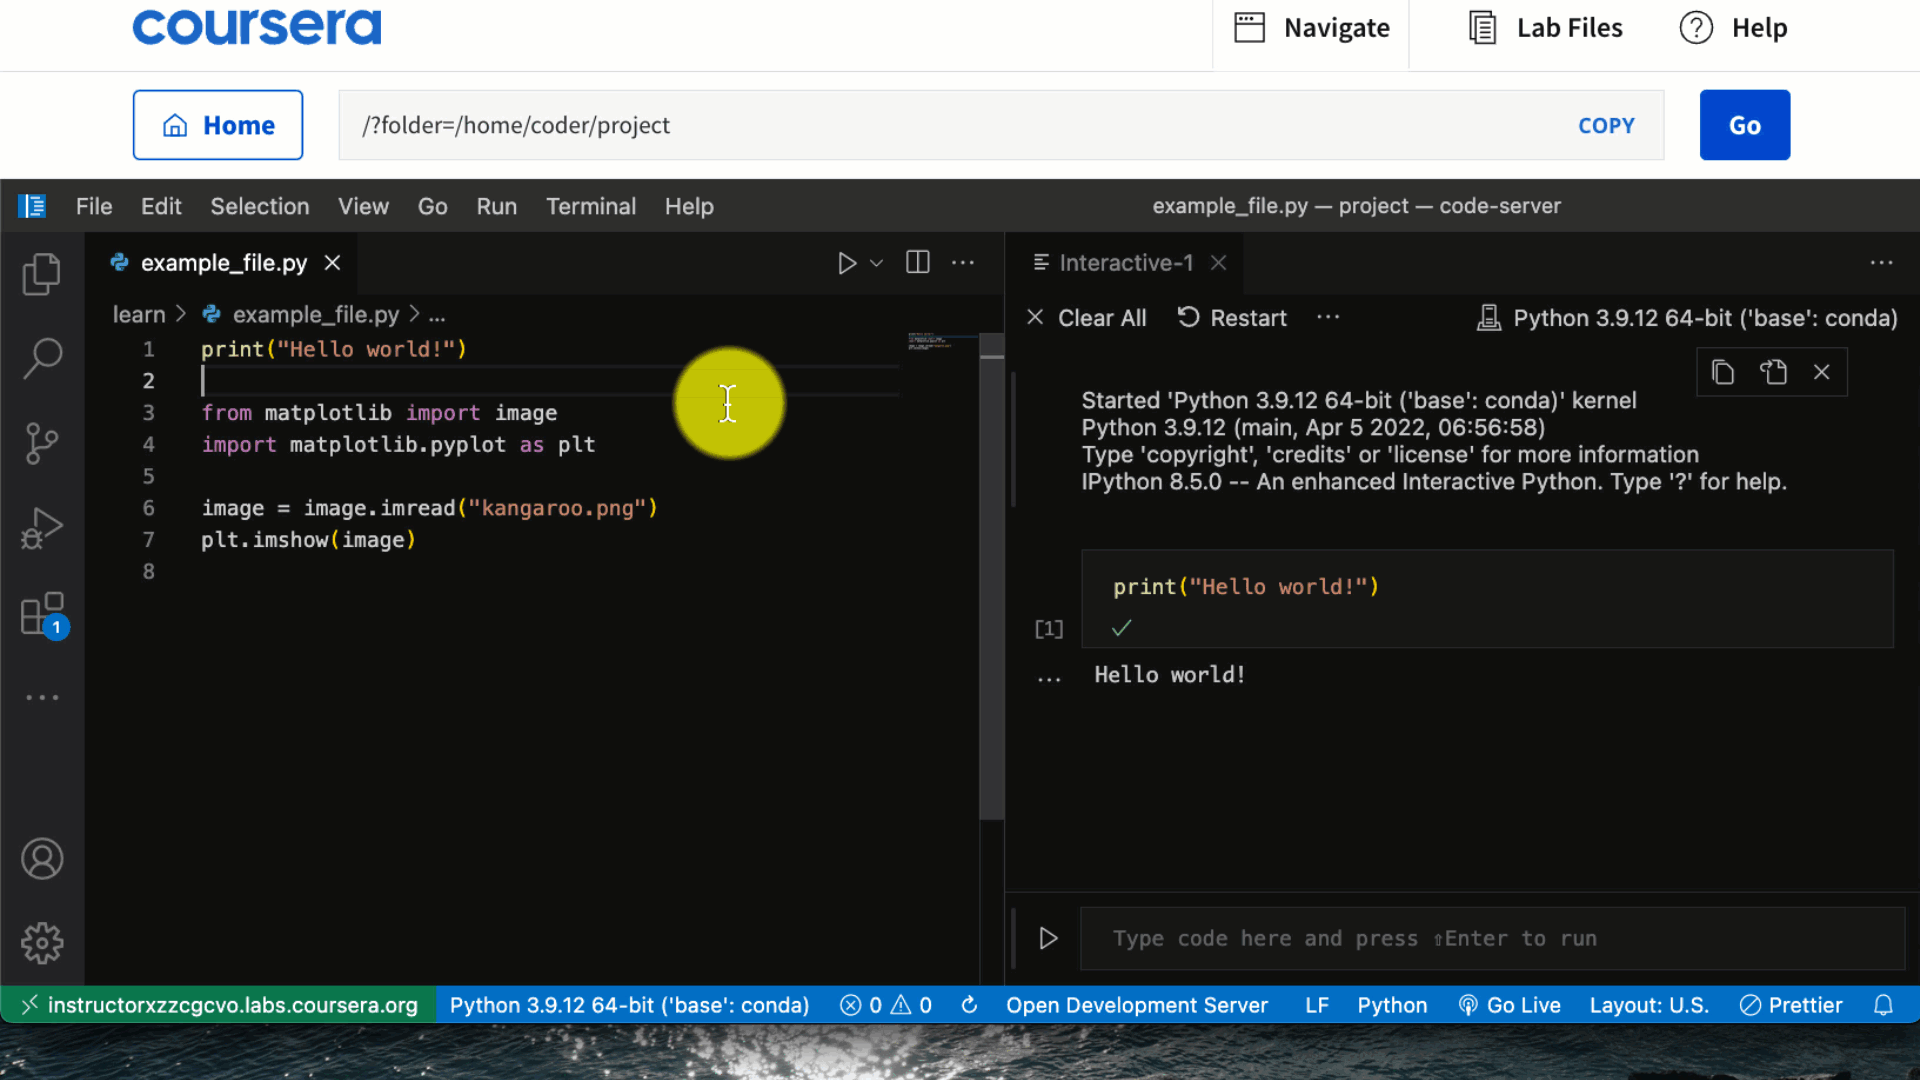Change the LF end-of-line sequence
Viewport: 1920px width, 1080px height.
pos(1317,1005)
